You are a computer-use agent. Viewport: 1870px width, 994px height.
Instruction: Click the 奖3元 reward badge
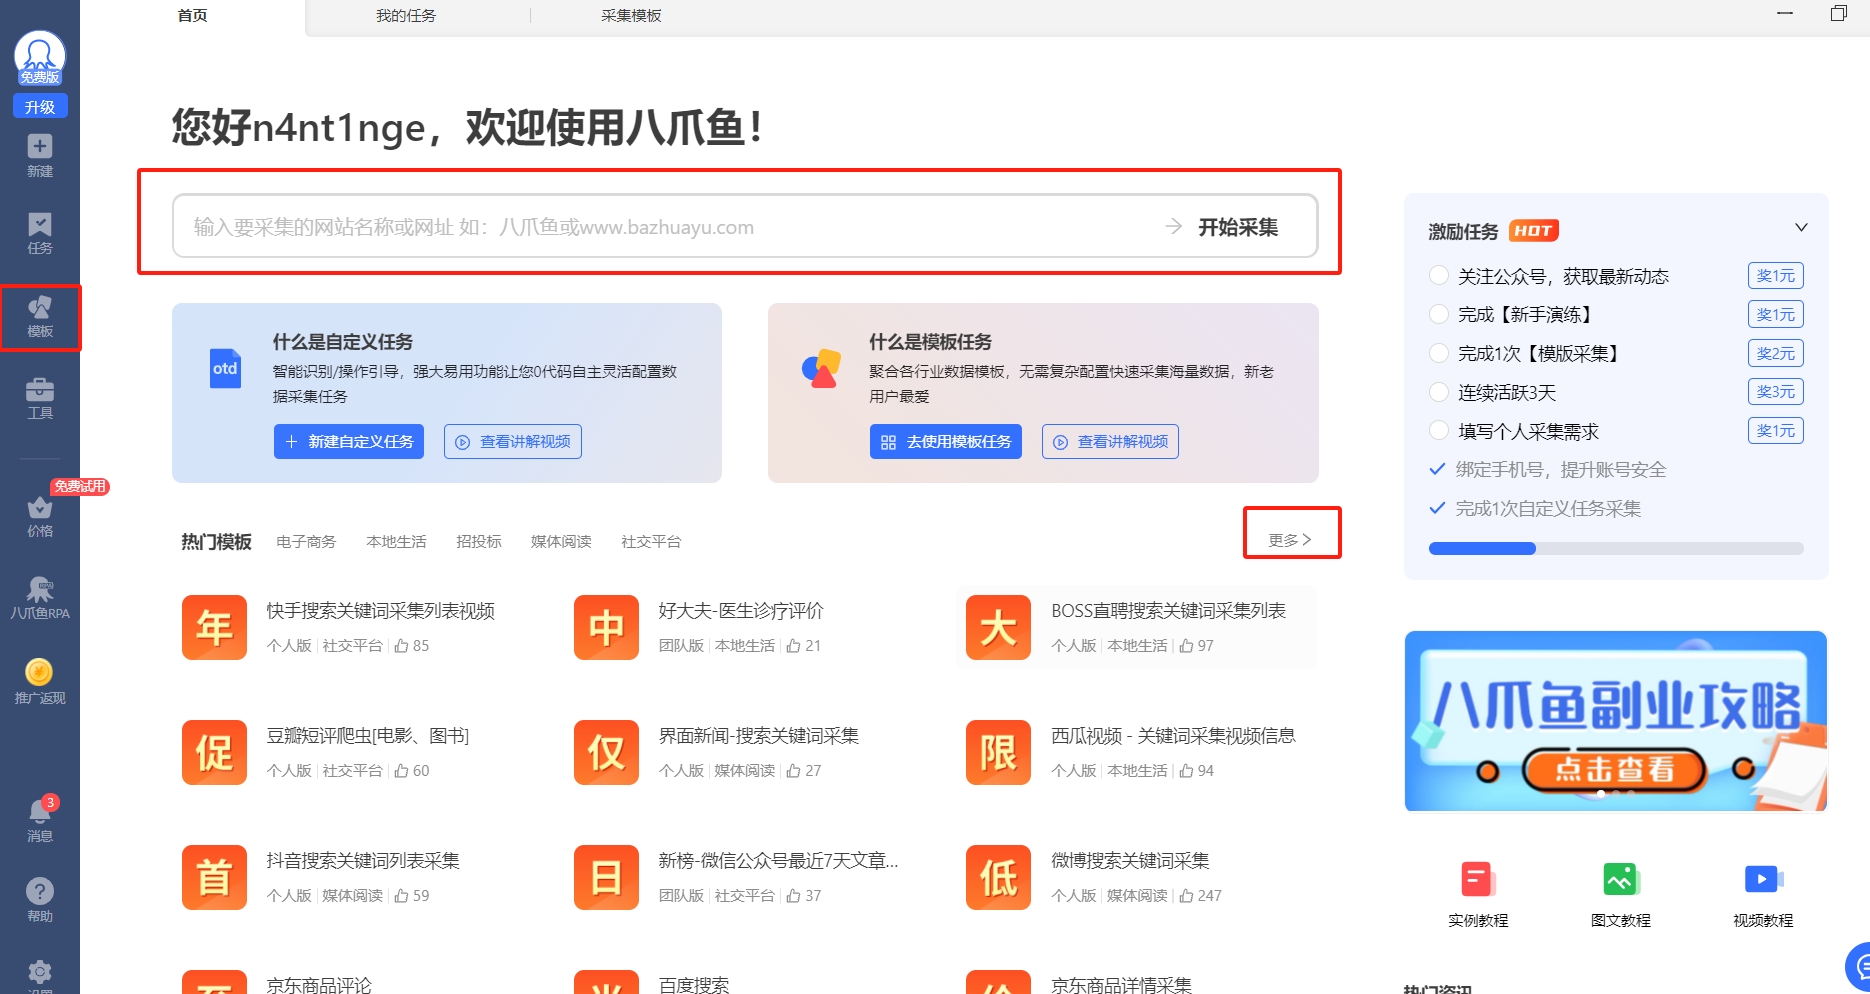[x=1775, y=392]
